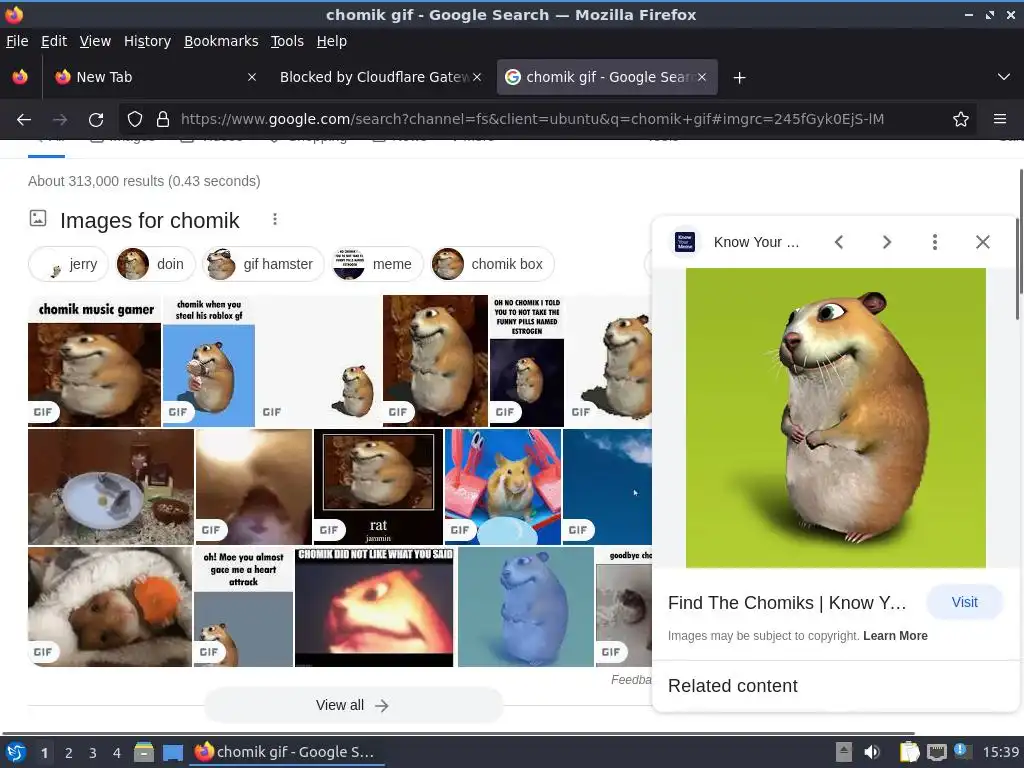Switch to workspace 2
The image size is (1024, 768).
click(69, 753)
